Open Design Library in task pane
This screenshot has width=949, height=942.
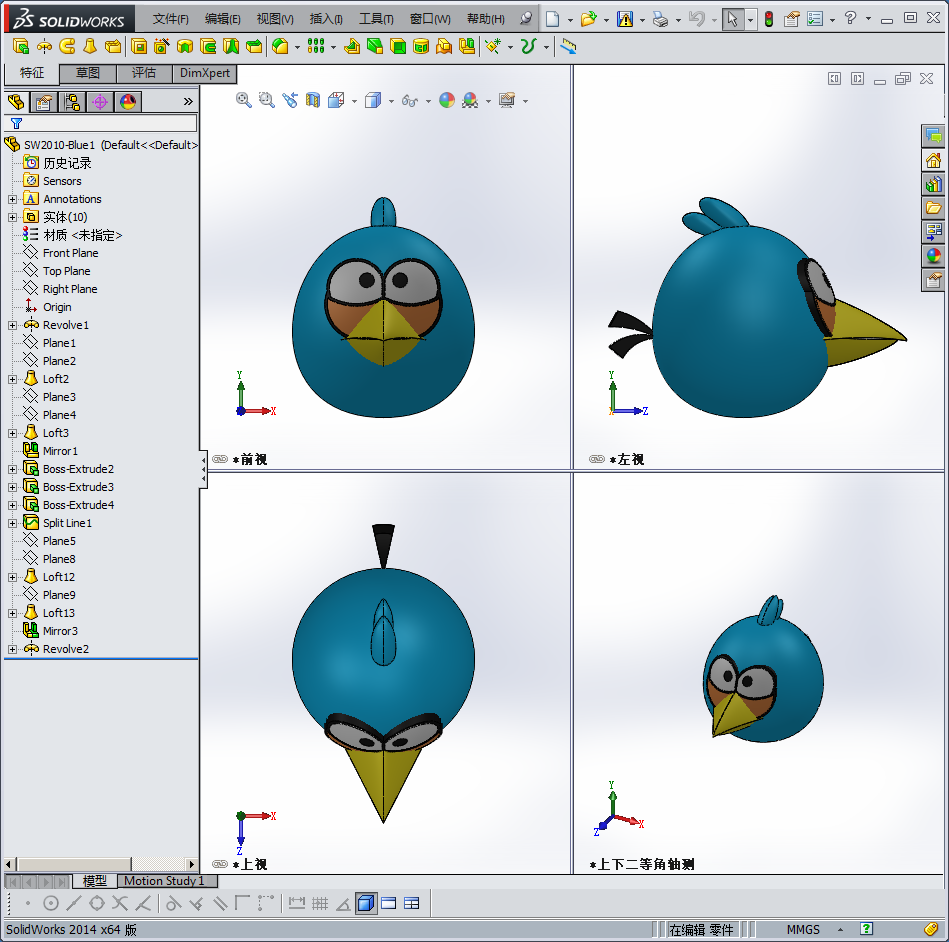pos(933,183)
